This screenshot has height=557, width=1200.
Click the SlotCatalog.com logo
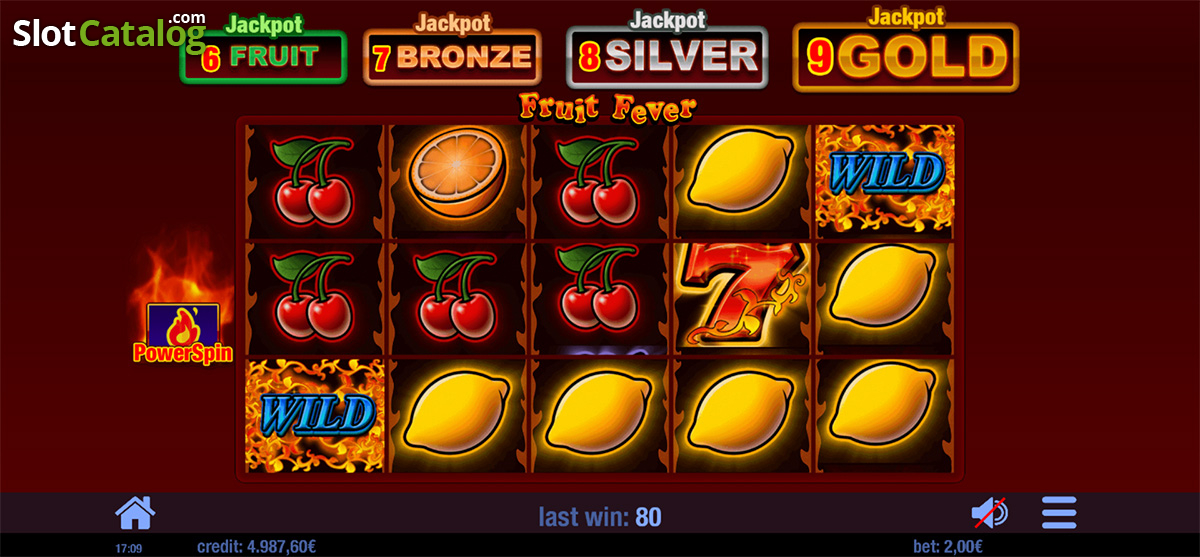coord(110,33)
